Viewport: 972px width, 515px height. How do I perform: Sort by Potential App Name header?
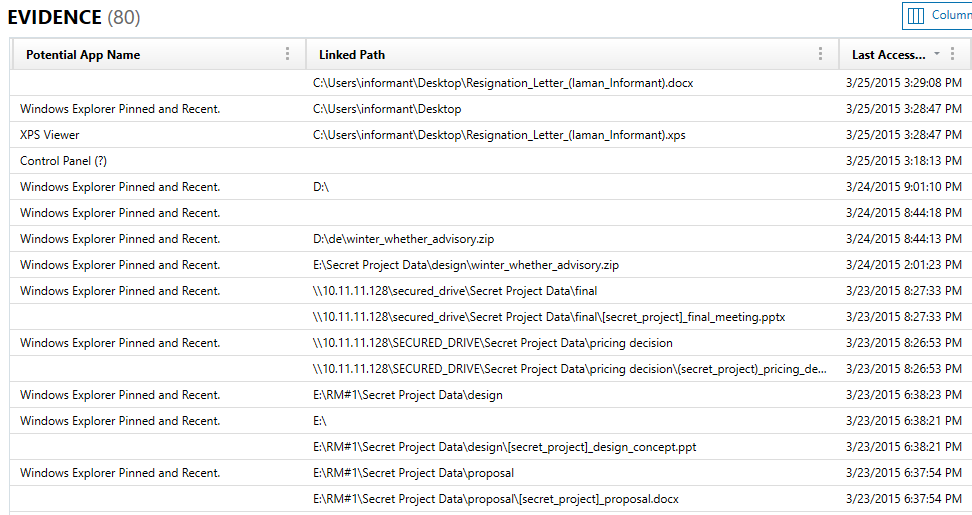point(83,55)
